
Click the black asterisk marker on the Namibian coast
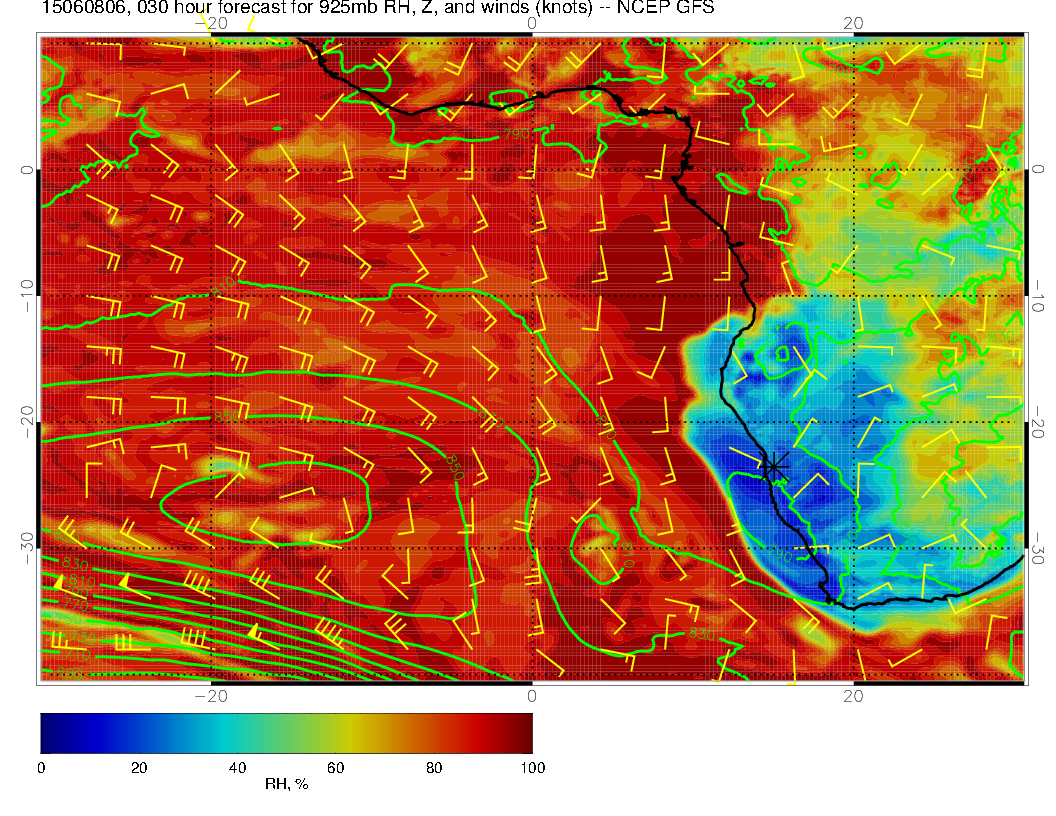pyautogui.click(x=775, y=467)
